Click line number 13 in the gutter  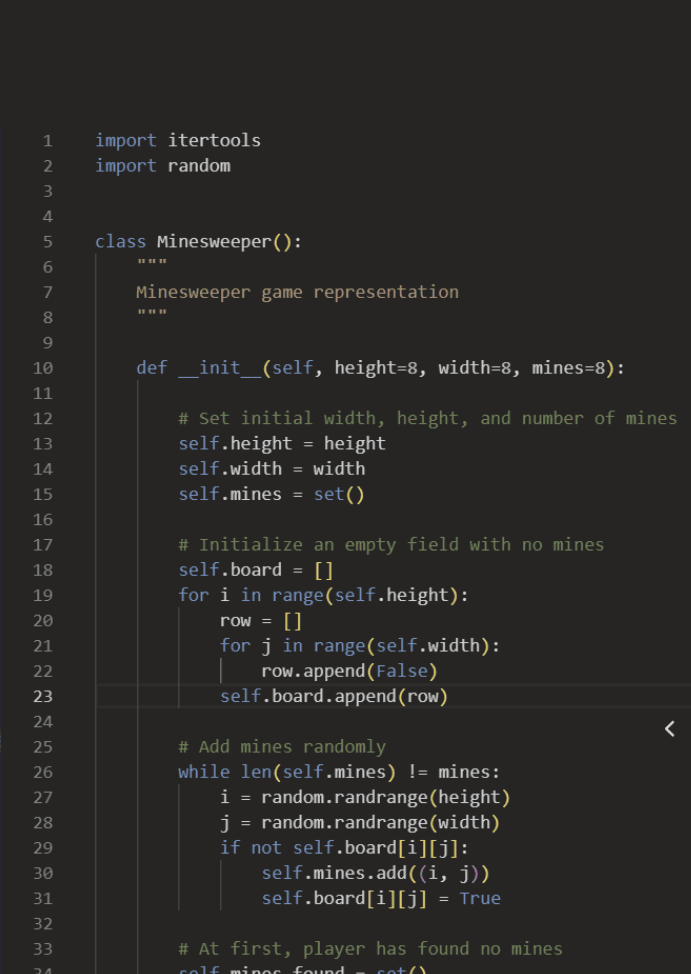click(x=43, y=444)
